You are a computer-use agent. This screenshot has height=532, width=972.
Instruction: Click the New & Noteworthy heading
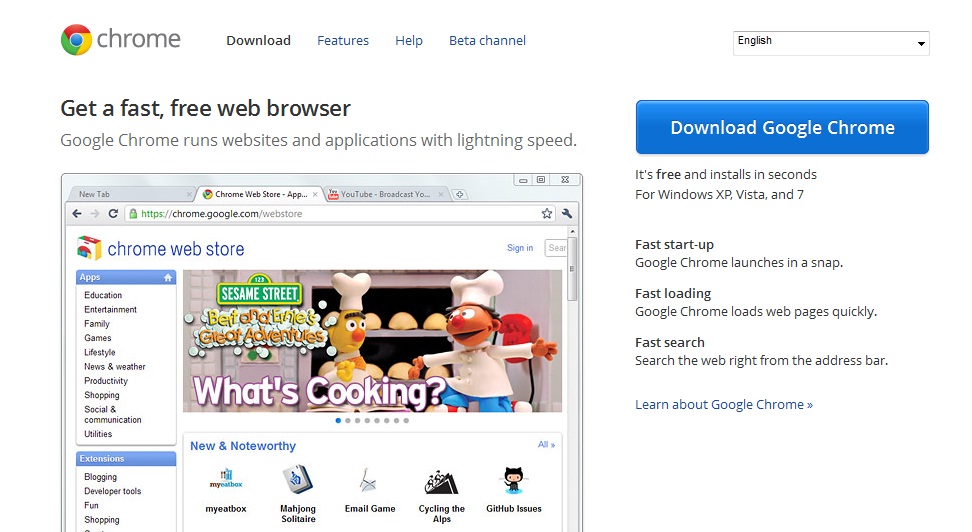tap(243, 446)
